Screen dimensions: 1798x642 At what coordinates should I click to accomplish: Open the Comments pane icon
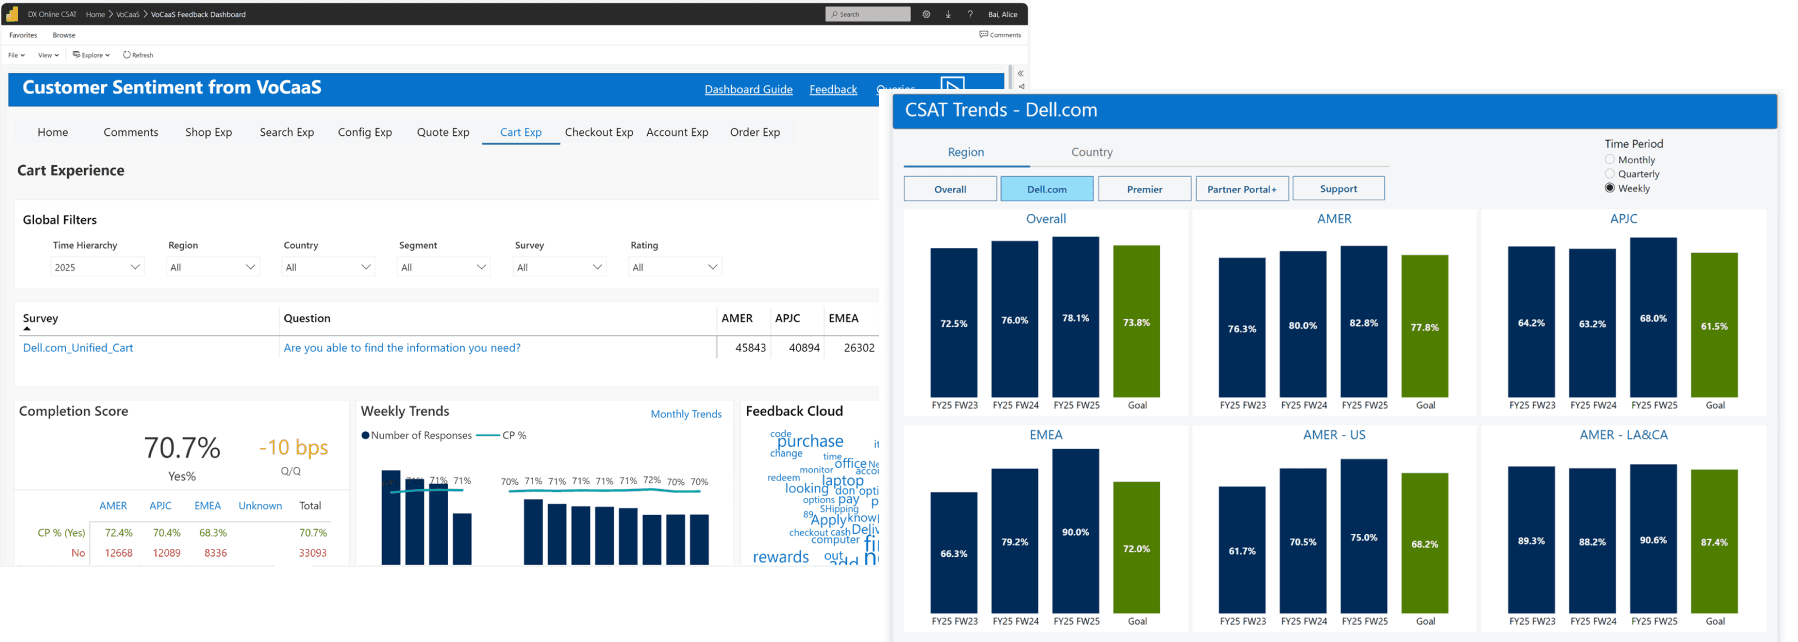coord(984,34)
